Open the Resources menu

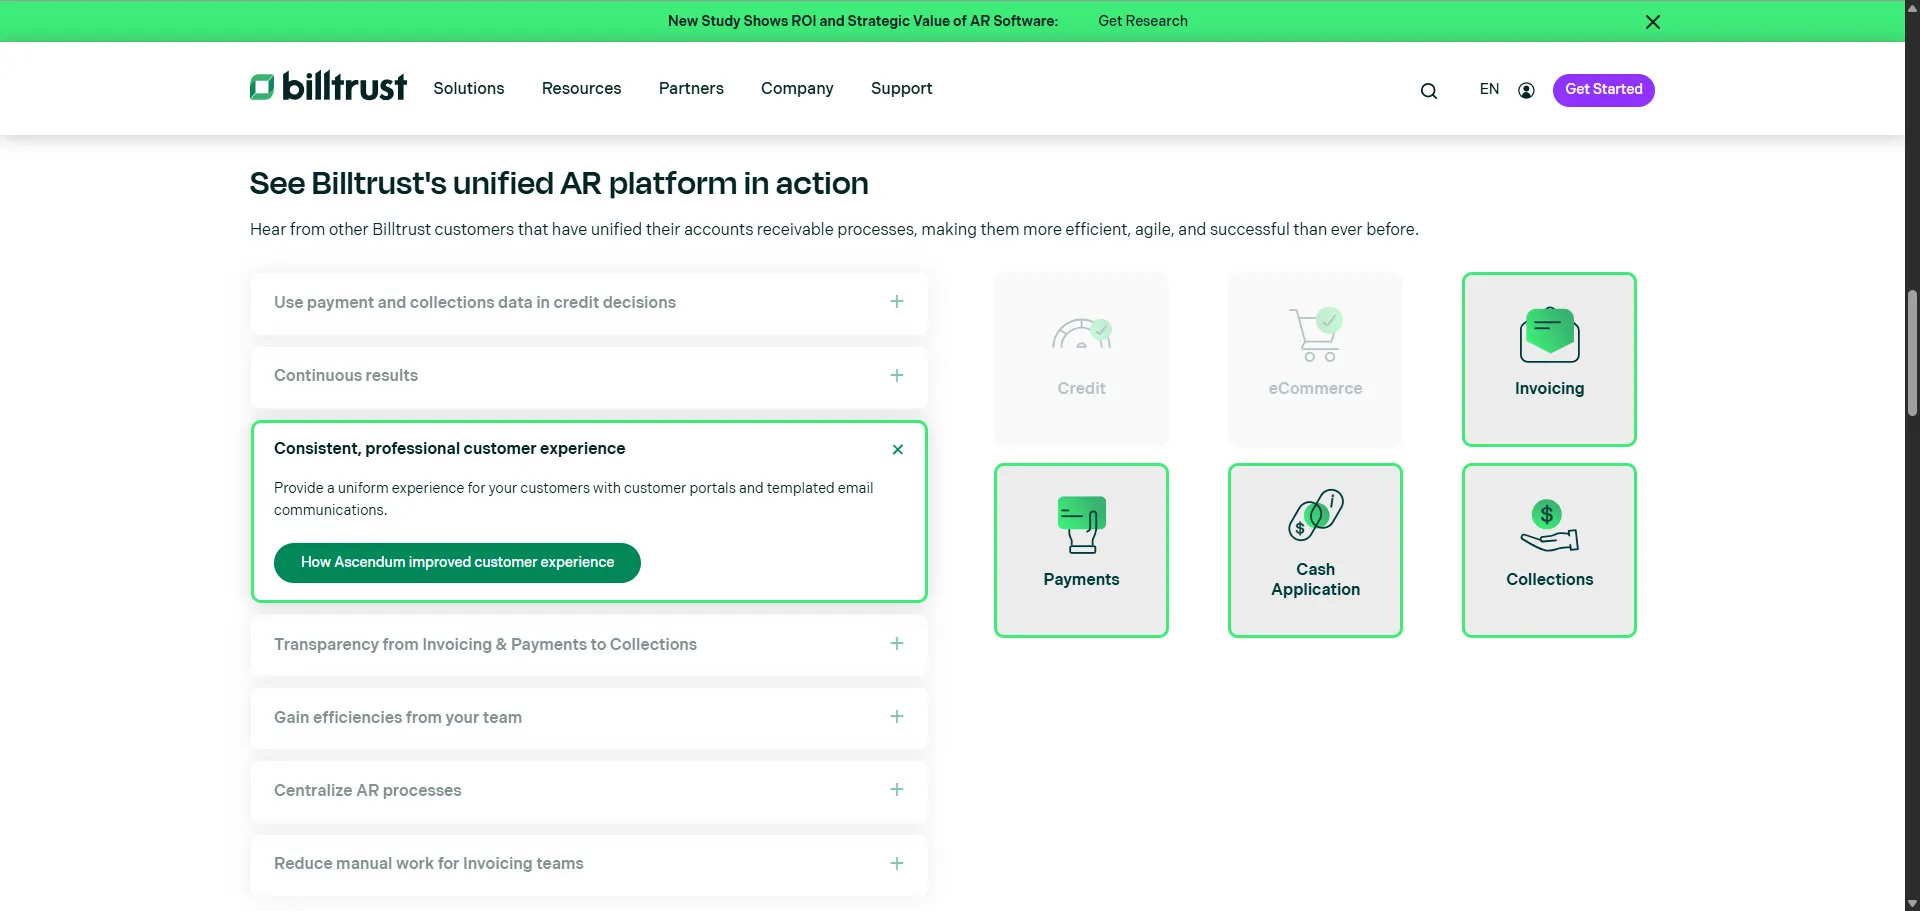tap(581, 88)
